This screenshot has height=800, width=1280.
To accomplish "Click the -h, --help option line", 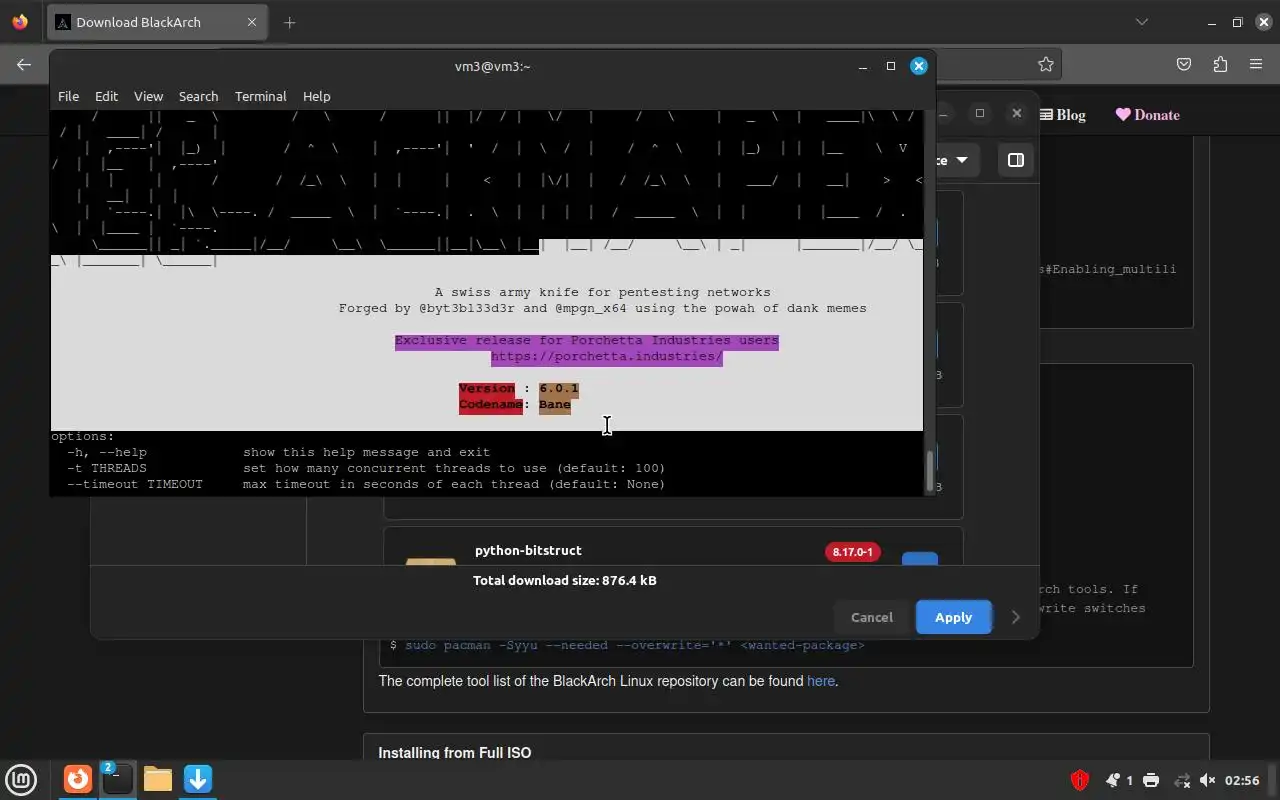I will [278, 452].
